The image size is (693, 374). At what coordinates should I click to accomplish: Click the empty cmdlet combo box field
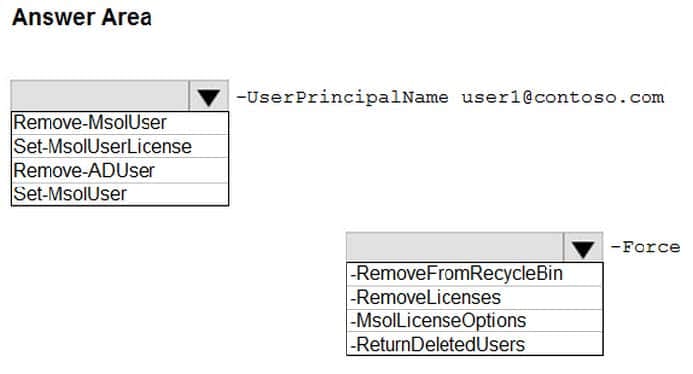coord(100,96)
